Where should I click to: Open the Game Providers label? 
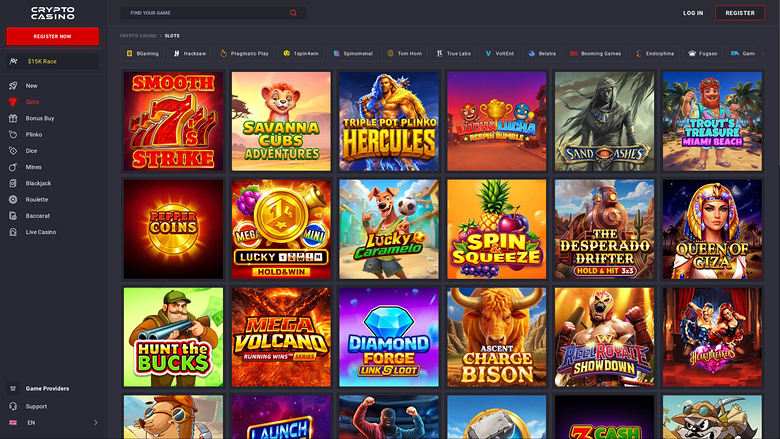point(47,388)
